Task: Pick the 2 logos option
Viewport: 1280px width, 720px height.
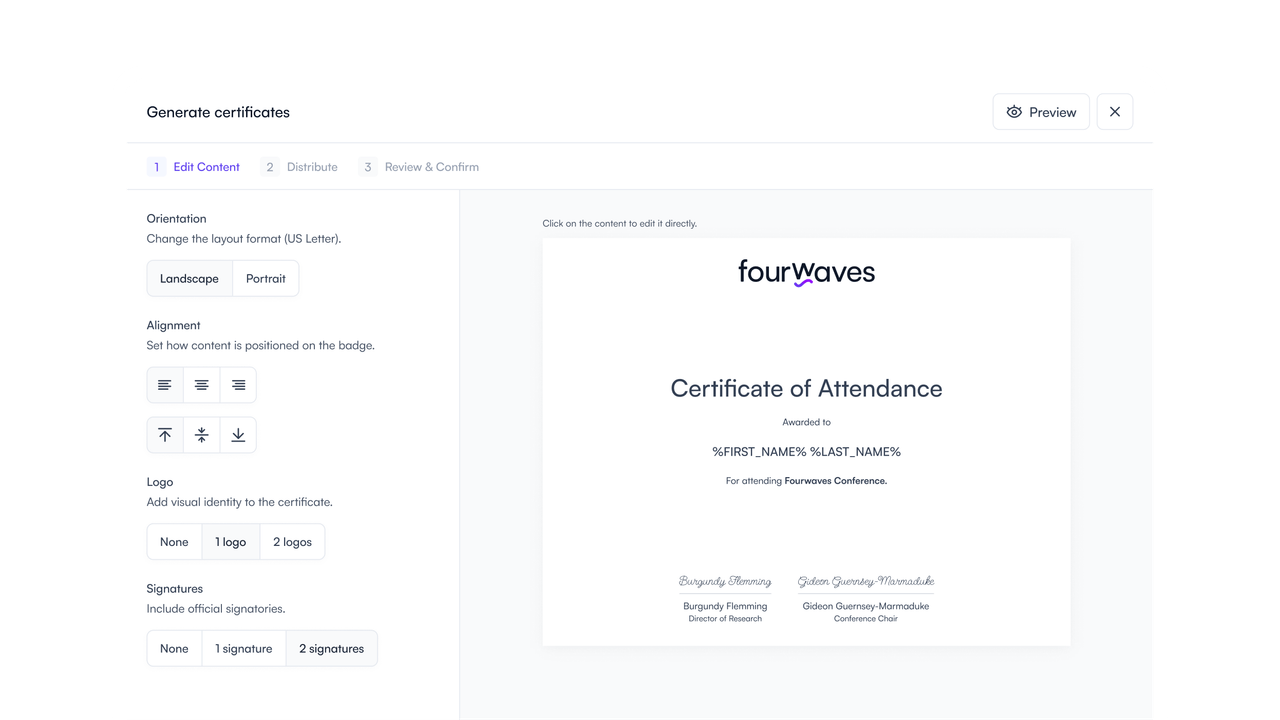Action: pos(292,542)
